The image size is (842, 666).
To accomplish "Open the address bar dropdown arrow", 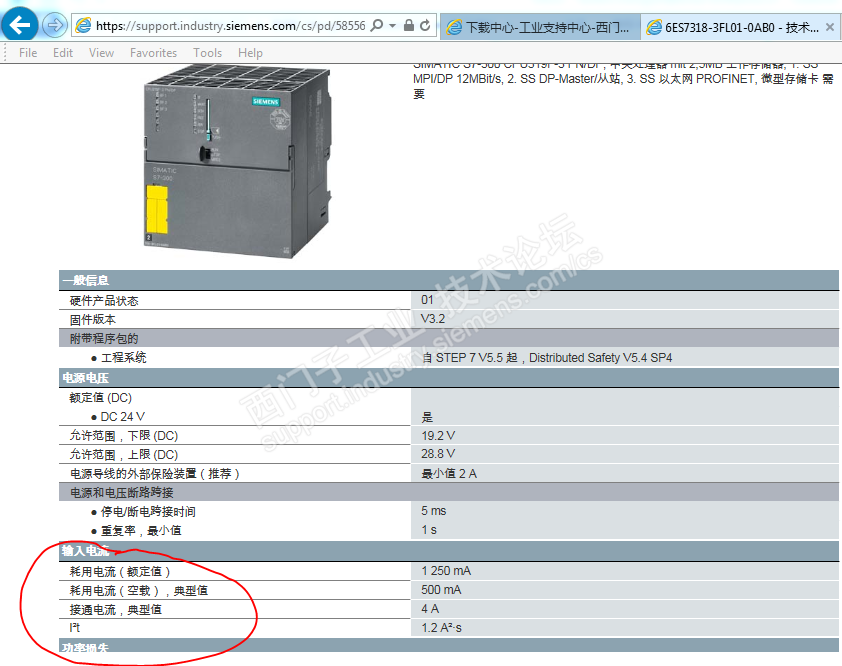I will pyautogui.click(x=393, y=25).
